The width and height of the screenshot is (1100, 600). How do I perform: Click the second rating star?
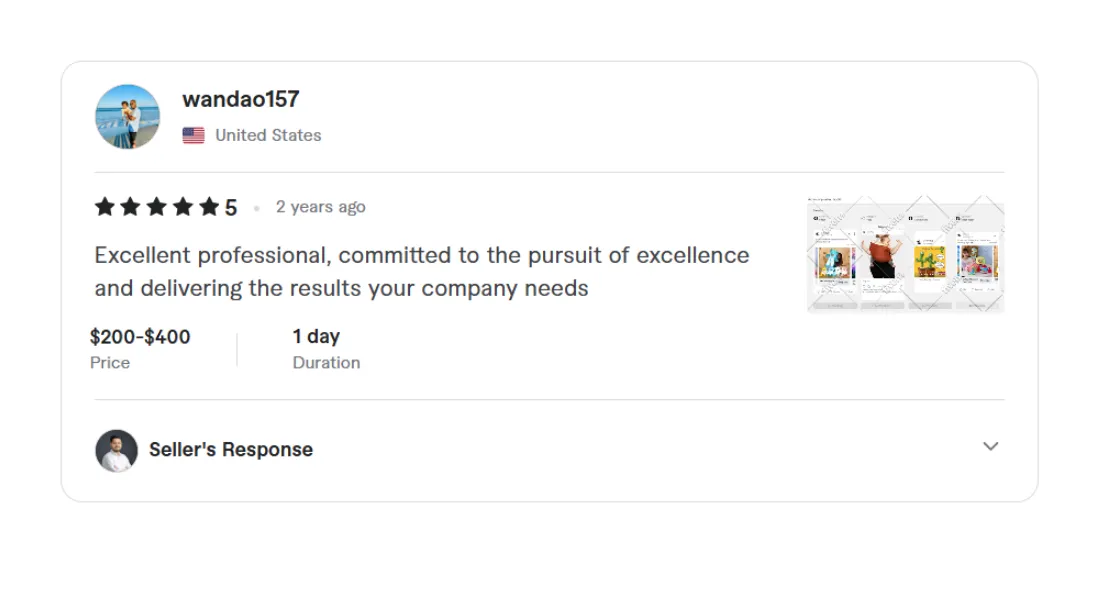[131, 207]
